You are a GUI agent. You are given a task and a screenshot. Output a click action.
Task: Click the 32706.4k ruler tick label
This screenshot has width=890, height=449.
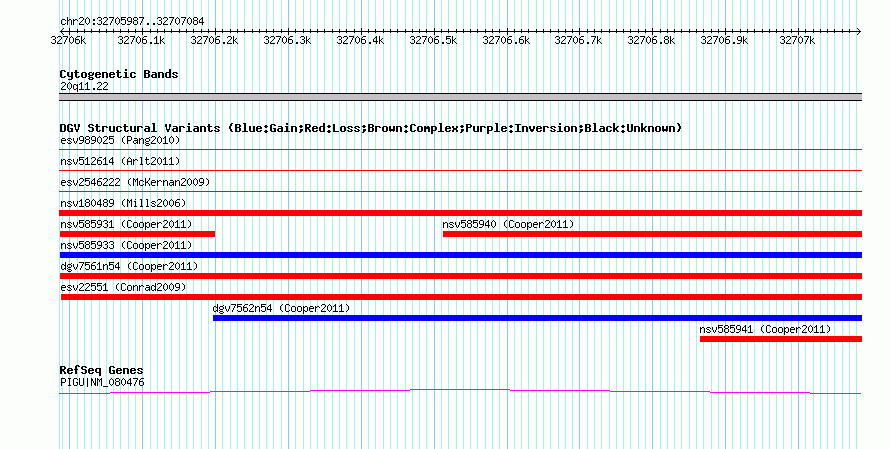tap(360, 40)
